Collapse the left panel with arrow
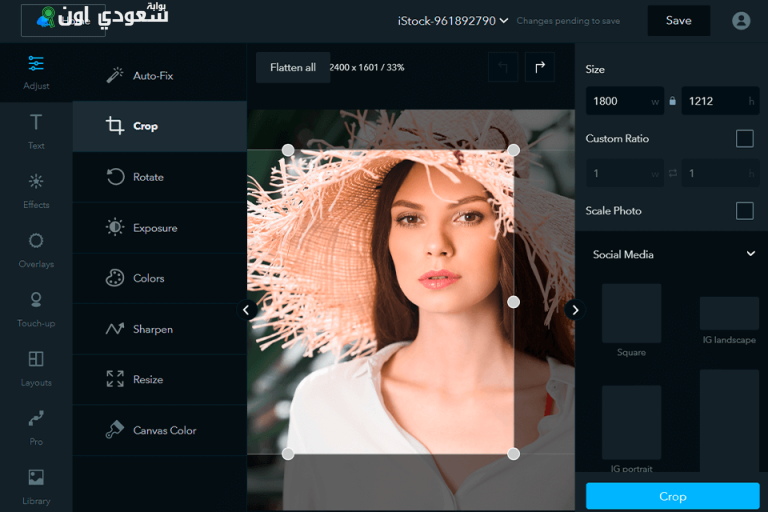 click(x=246, y=310)
